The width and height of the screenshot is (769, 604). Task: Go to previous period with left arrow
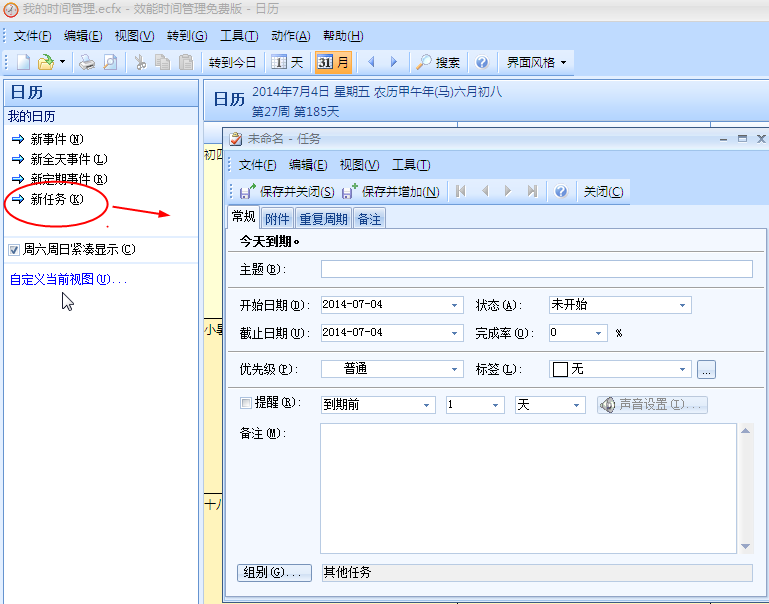coord(371,62)
